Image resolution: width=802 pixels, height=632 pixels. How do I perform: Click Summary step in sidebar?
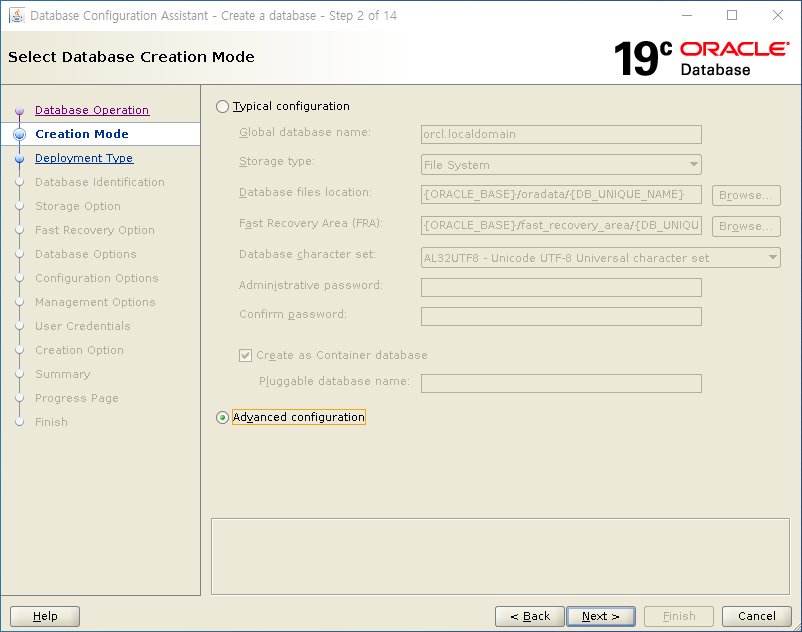(62, 374)
